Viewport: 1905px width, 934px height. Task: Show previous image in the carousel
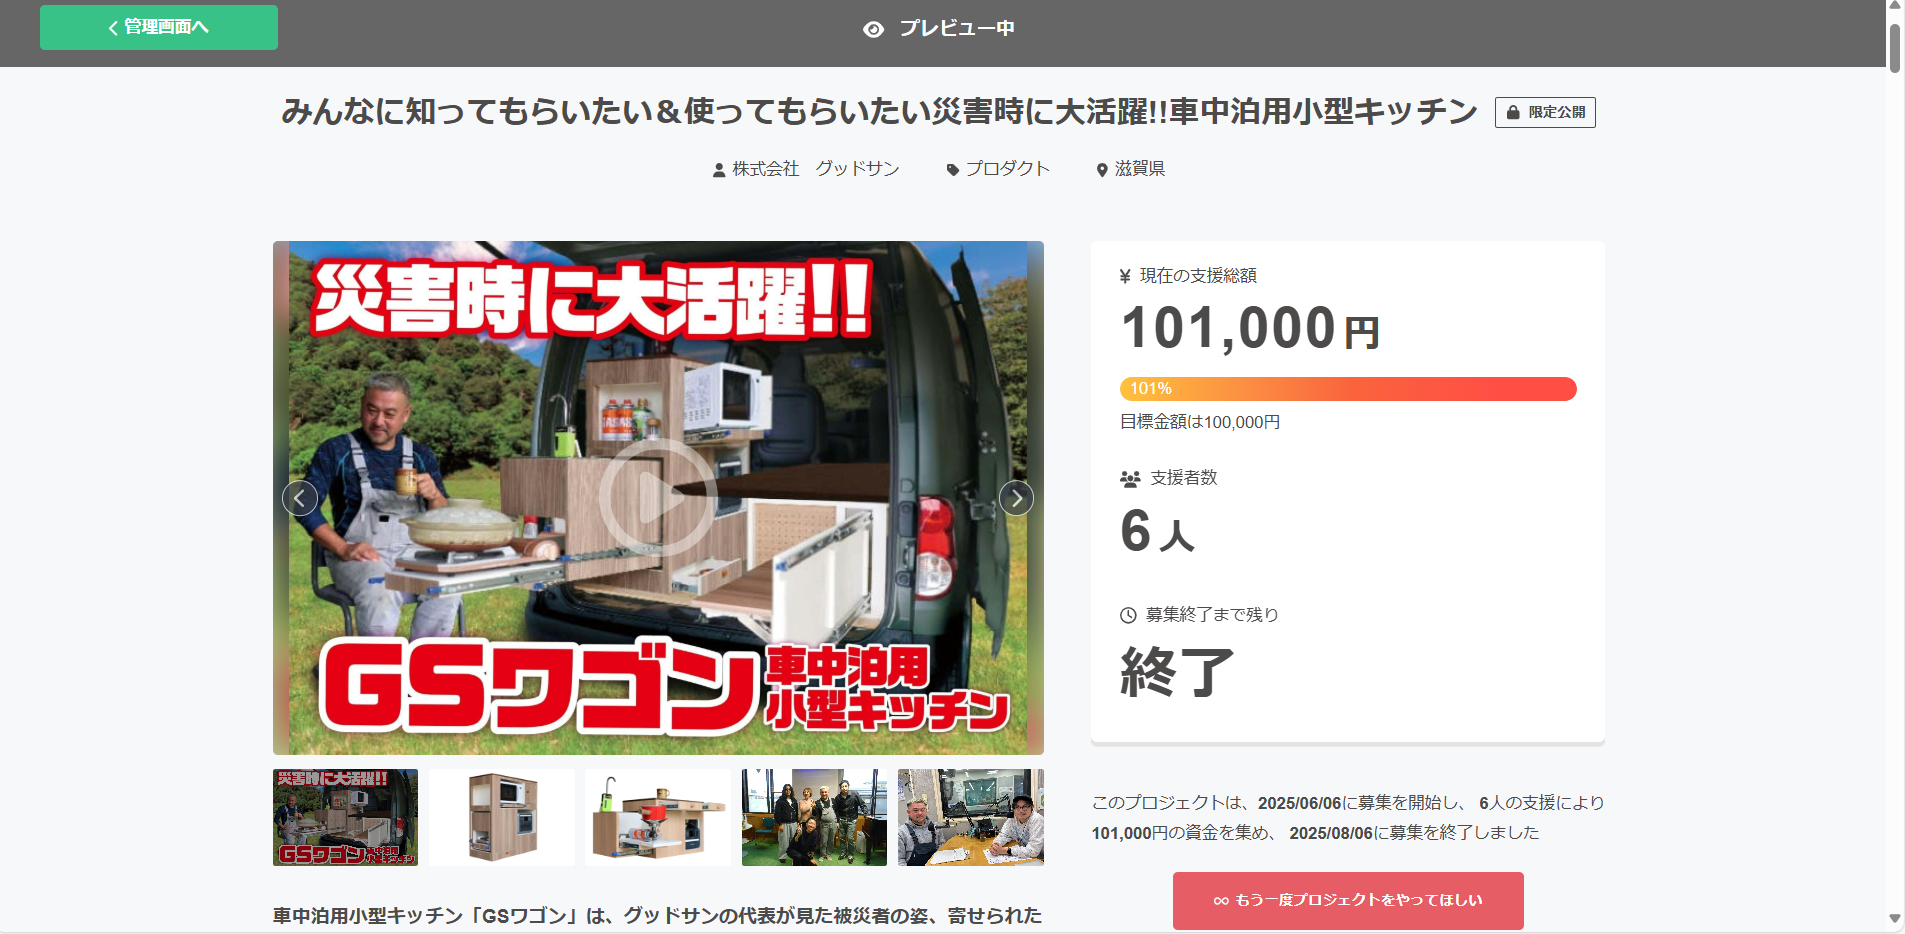tap(300, 498)
